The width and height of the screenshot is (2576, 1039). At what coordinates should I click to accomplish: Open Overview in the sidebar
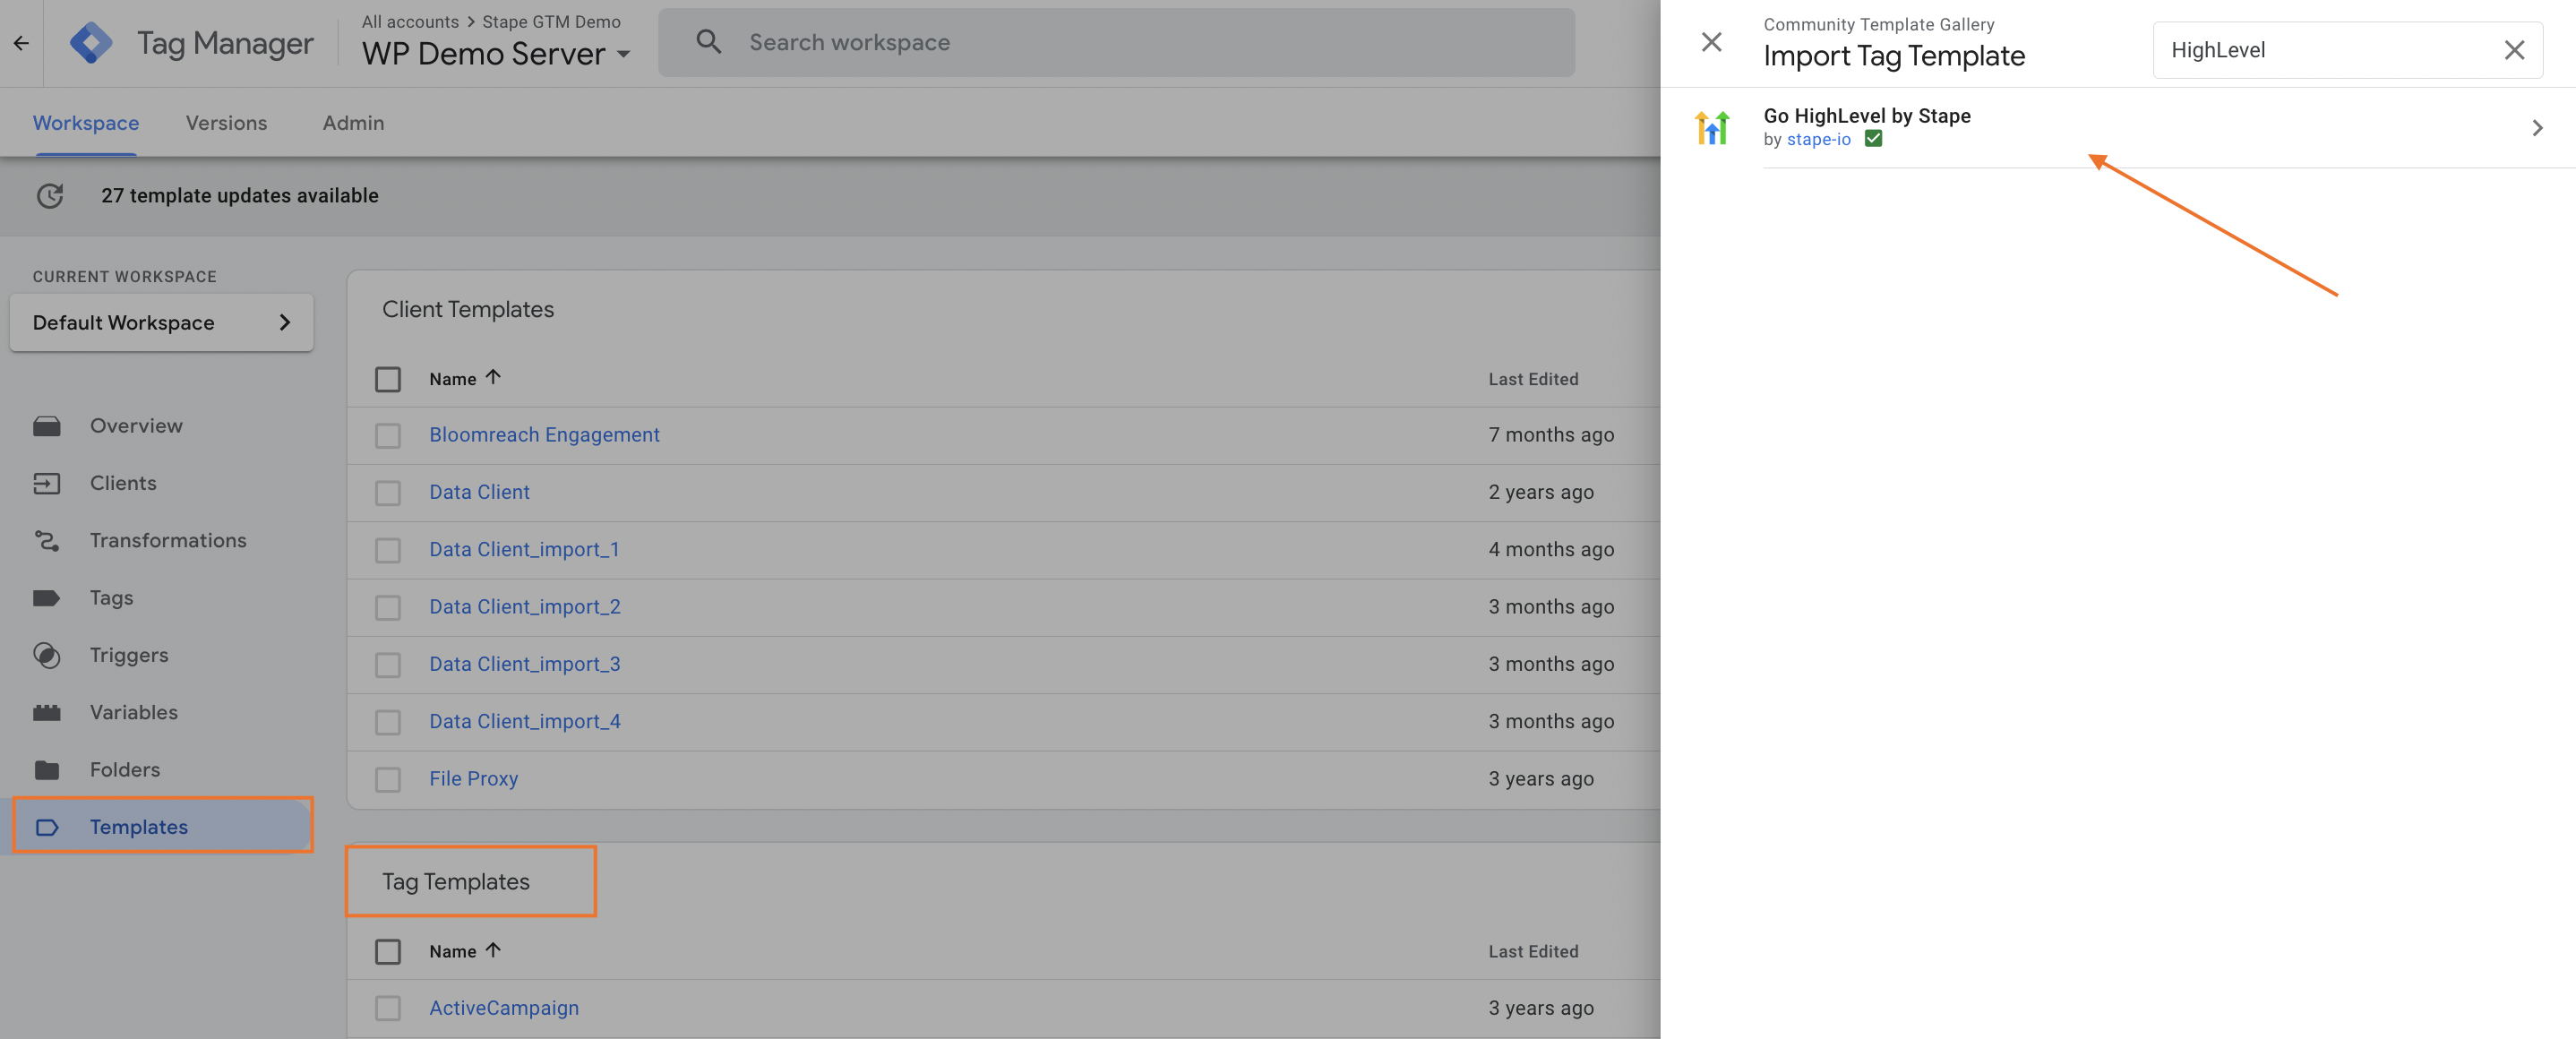click(137, 426)
